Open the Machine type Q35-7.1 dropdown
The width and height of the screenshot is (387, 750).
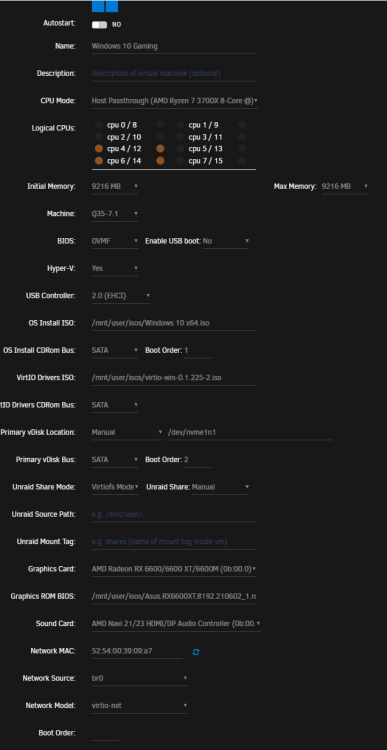point(115,214)
